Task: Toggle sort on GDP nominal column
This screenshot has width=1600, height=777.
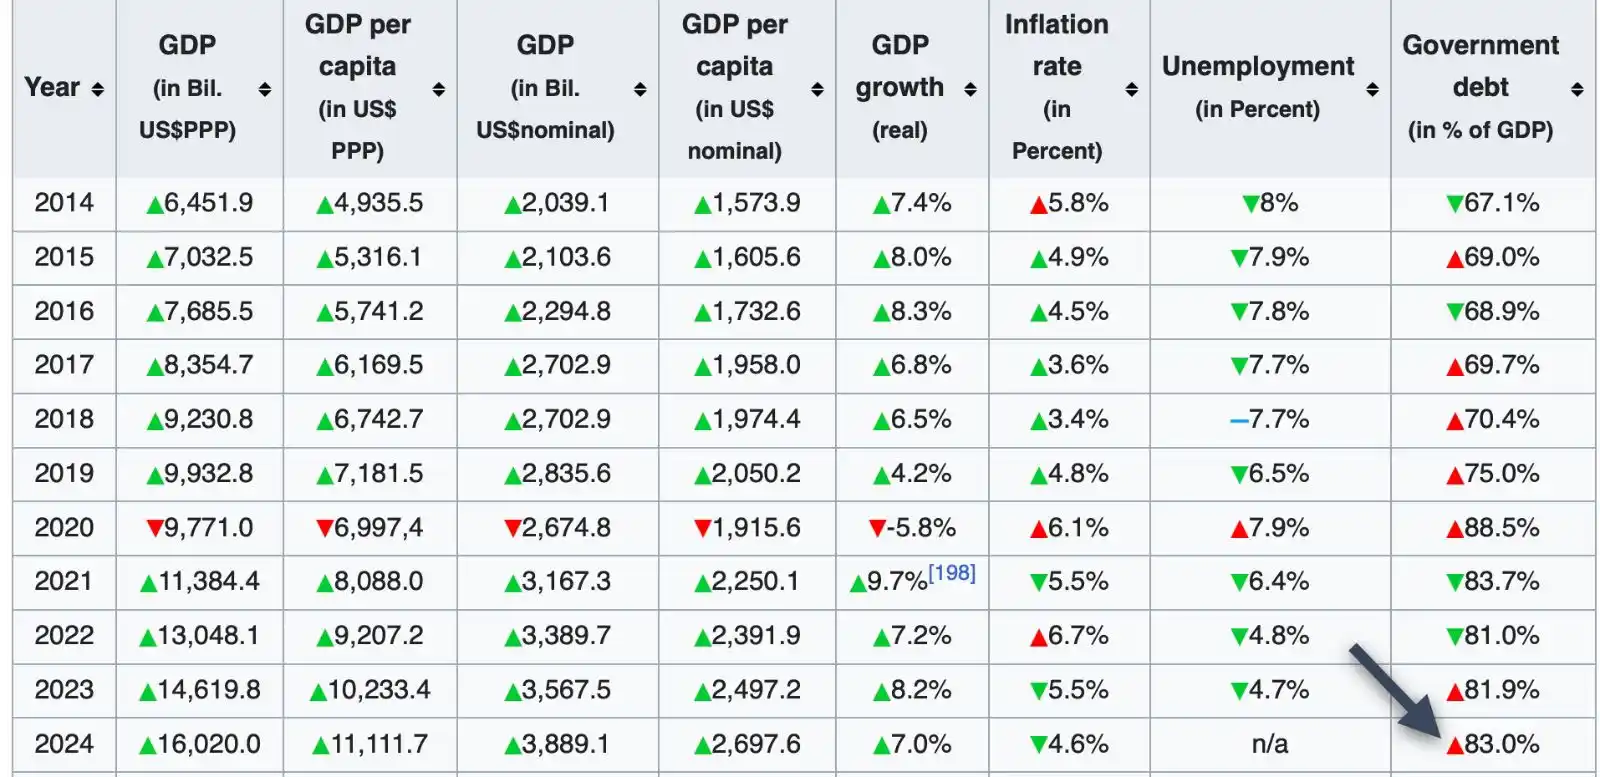Action: 640,90
